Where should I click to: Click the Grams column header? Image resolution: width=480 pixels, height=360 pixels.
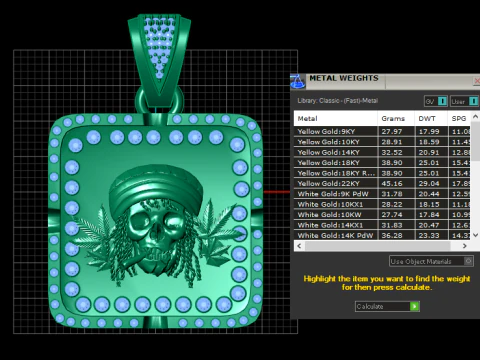[396, 118]
